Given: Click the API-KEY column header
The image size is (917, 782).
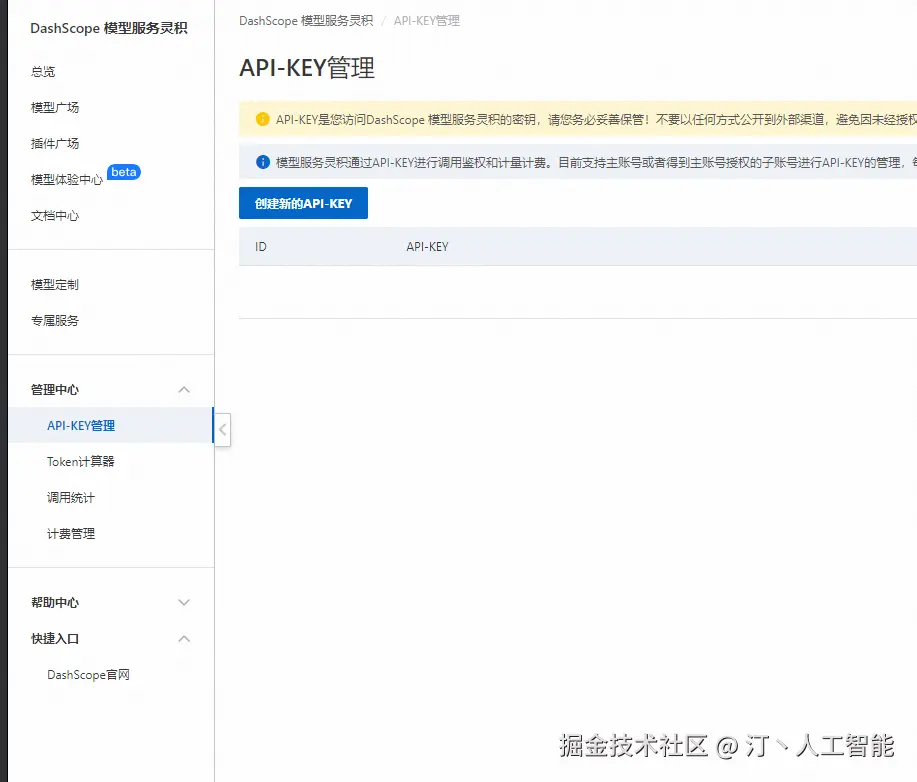Looking at the screenshot, I should tap(428, 247).
